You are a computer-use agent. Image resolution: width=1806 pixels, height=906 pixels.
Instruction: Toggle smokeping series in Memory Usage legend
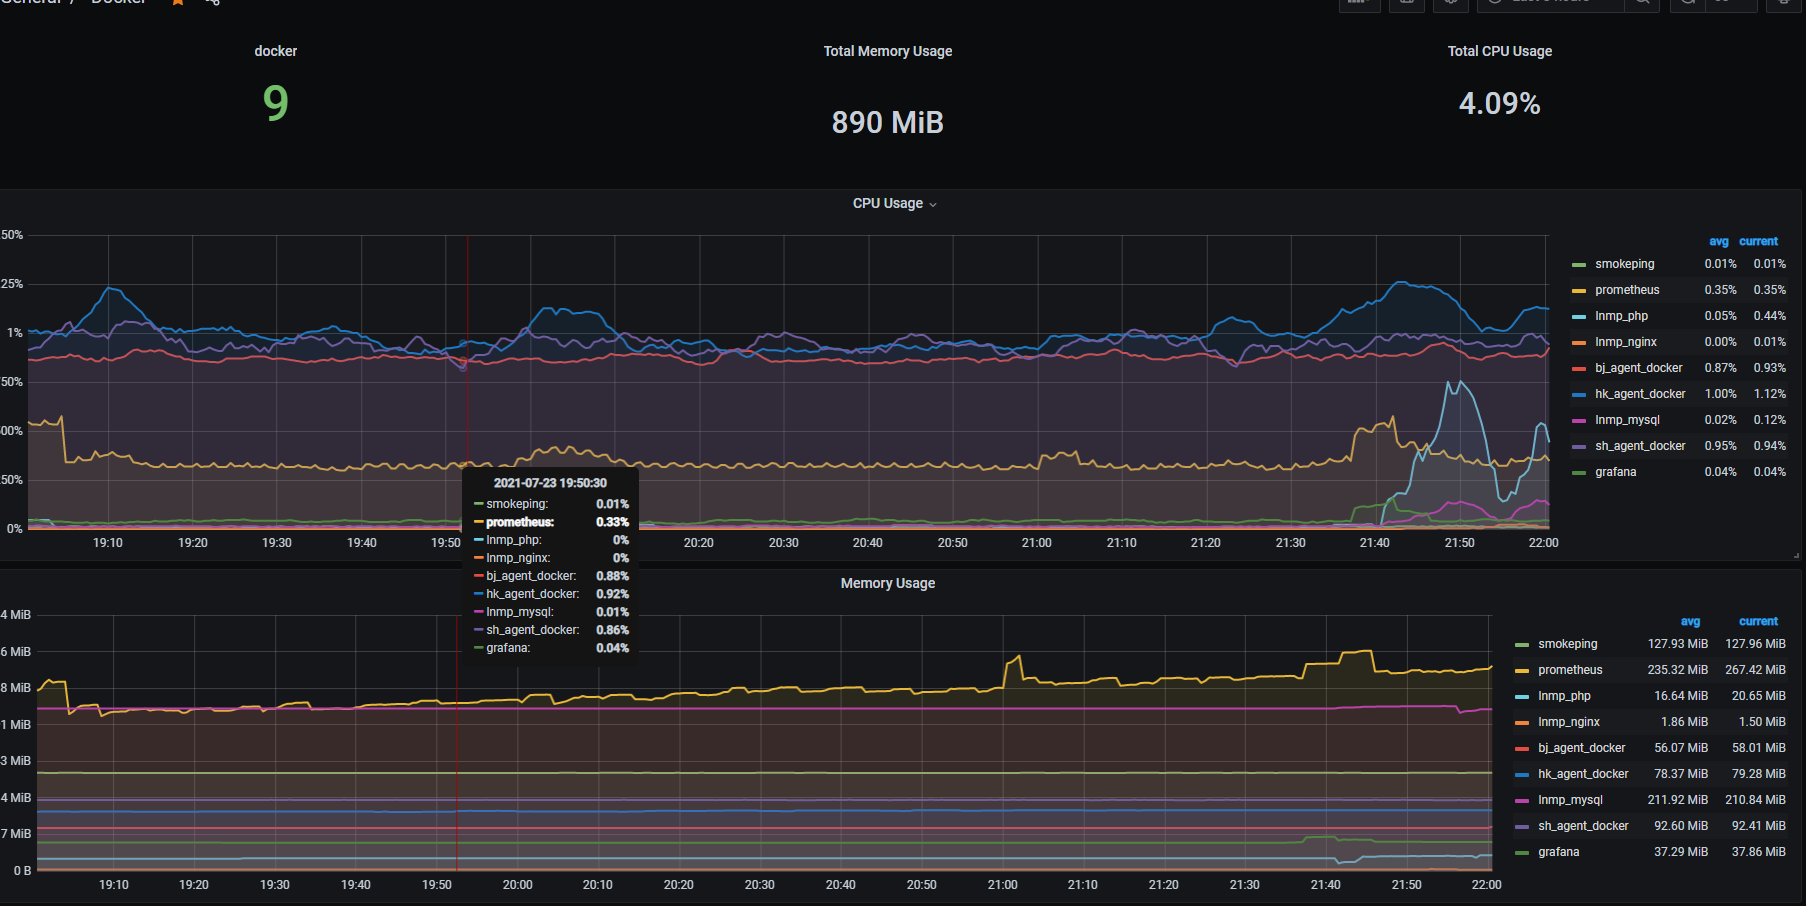(1567, 644)
